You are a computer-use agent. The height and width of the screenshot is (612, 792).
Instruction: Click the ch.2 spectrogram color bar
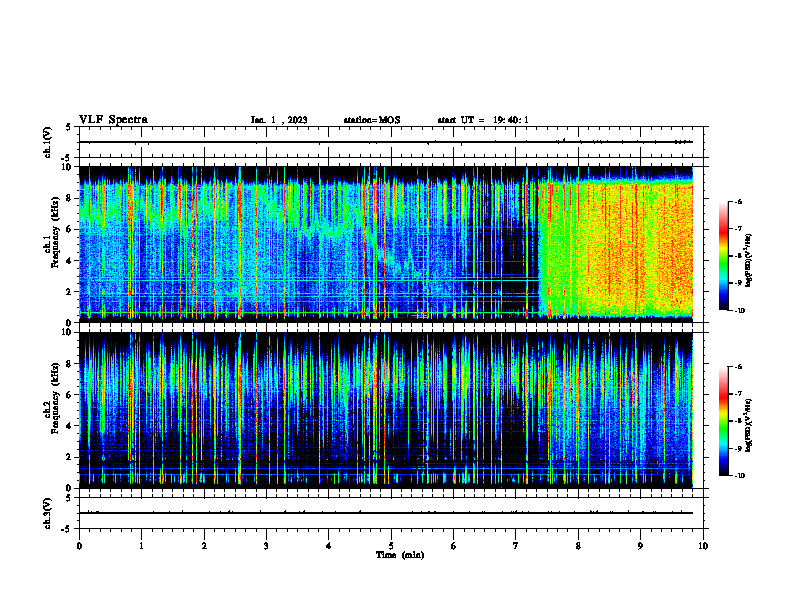[x=723, y=421]
